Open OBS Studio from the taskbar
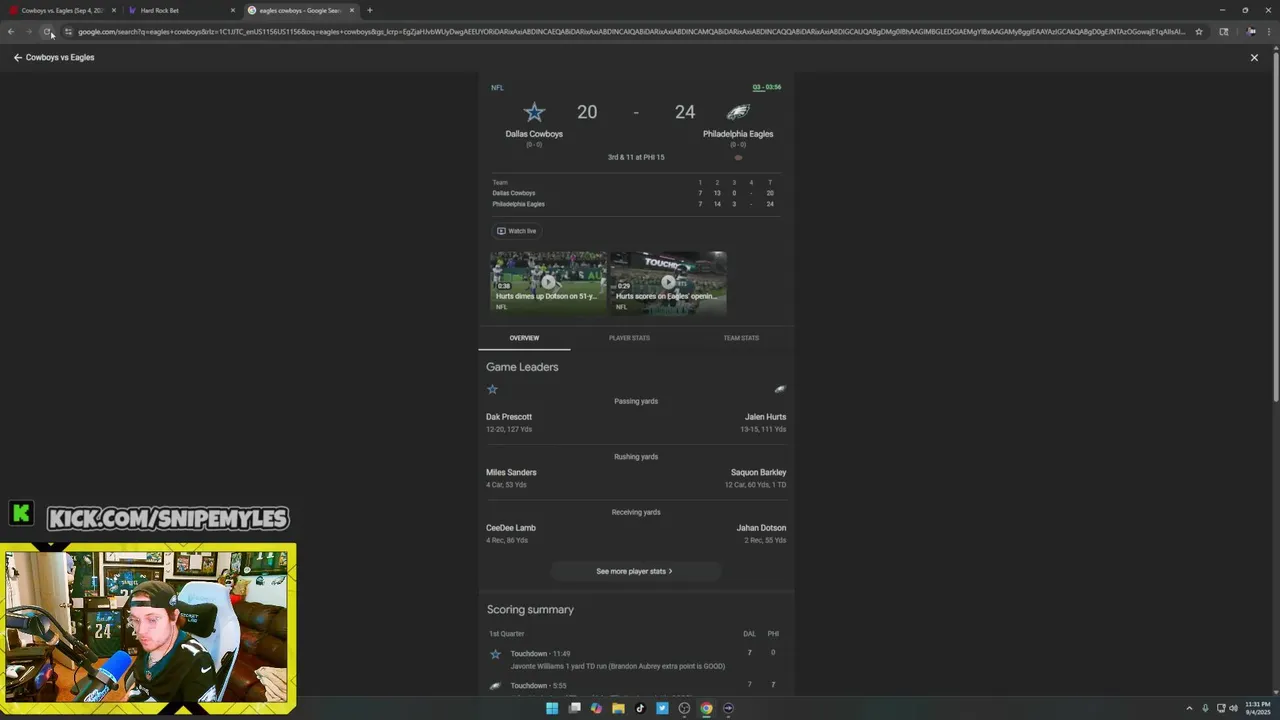Screen dimensions: 1280x720 pyautogui.click(x=684, y=708)
